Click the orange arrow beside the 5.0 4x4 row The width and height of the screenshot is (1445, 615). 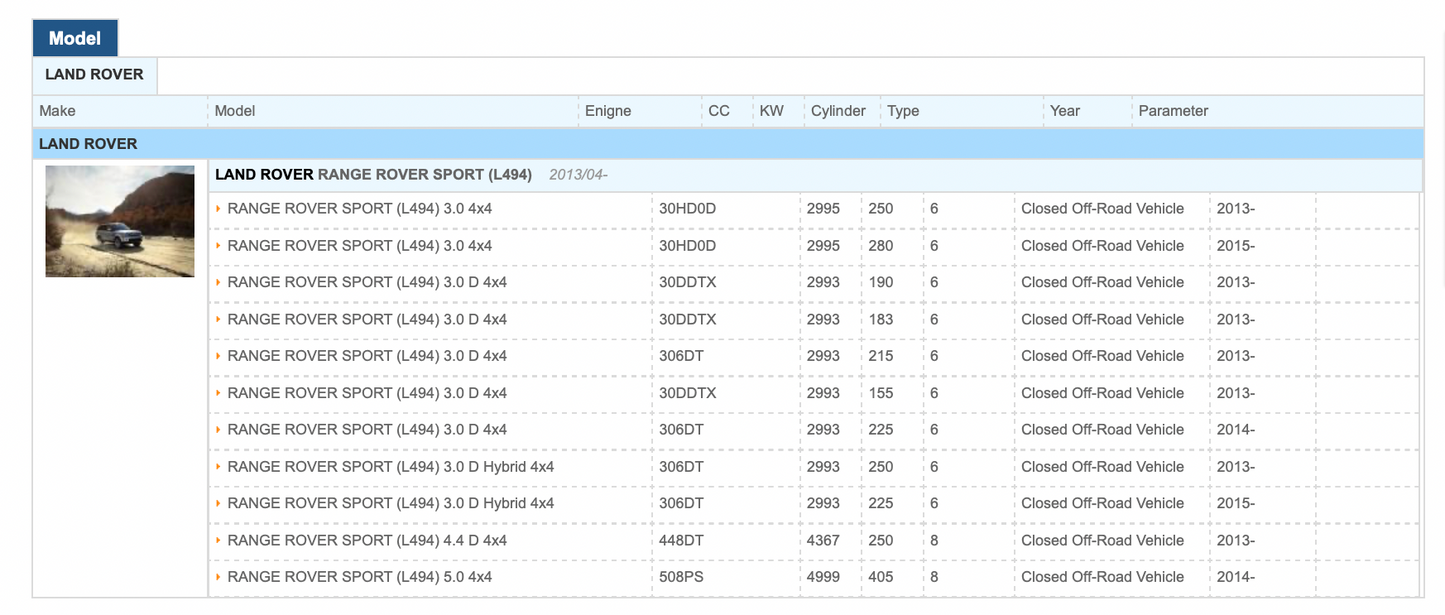[x=218, y=577]
